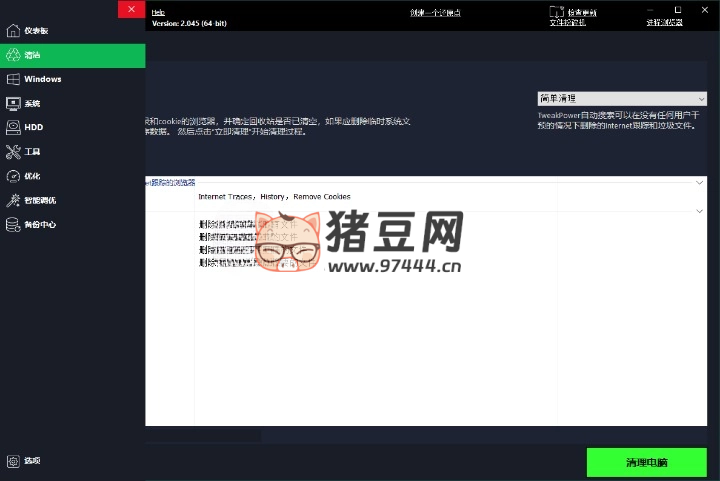The width and height of the screenshot is (720, 481).
Task: Open the 仪表板 dashboard home icon
Action: pyautogui.click(x=13, y=31)
